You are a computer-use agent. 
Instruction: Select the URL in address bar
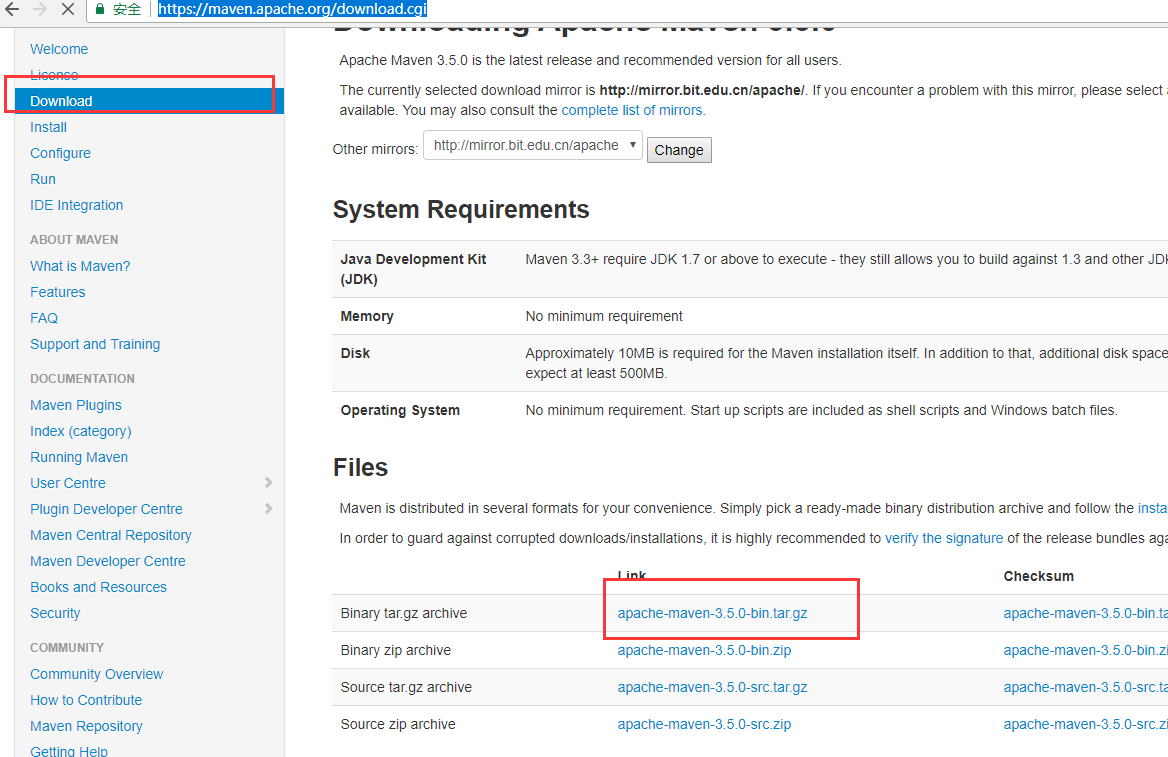[x=292, y=9]
